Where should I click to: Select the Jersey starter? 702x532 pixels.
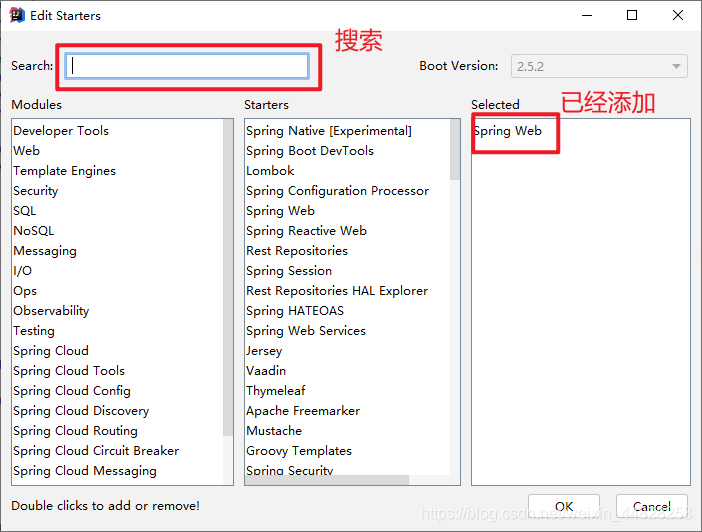pos(264,351)
